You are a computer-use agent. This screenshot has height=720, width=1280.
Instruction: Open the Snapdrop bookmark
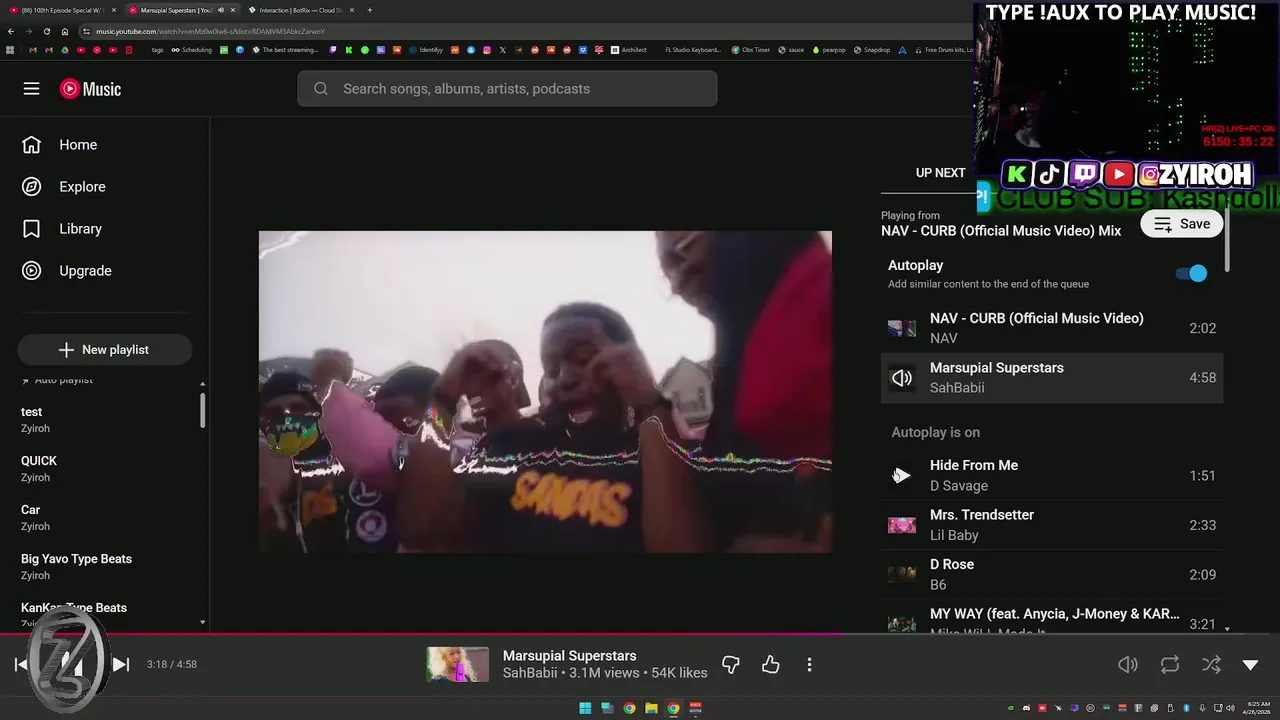[x=872, y=50]
